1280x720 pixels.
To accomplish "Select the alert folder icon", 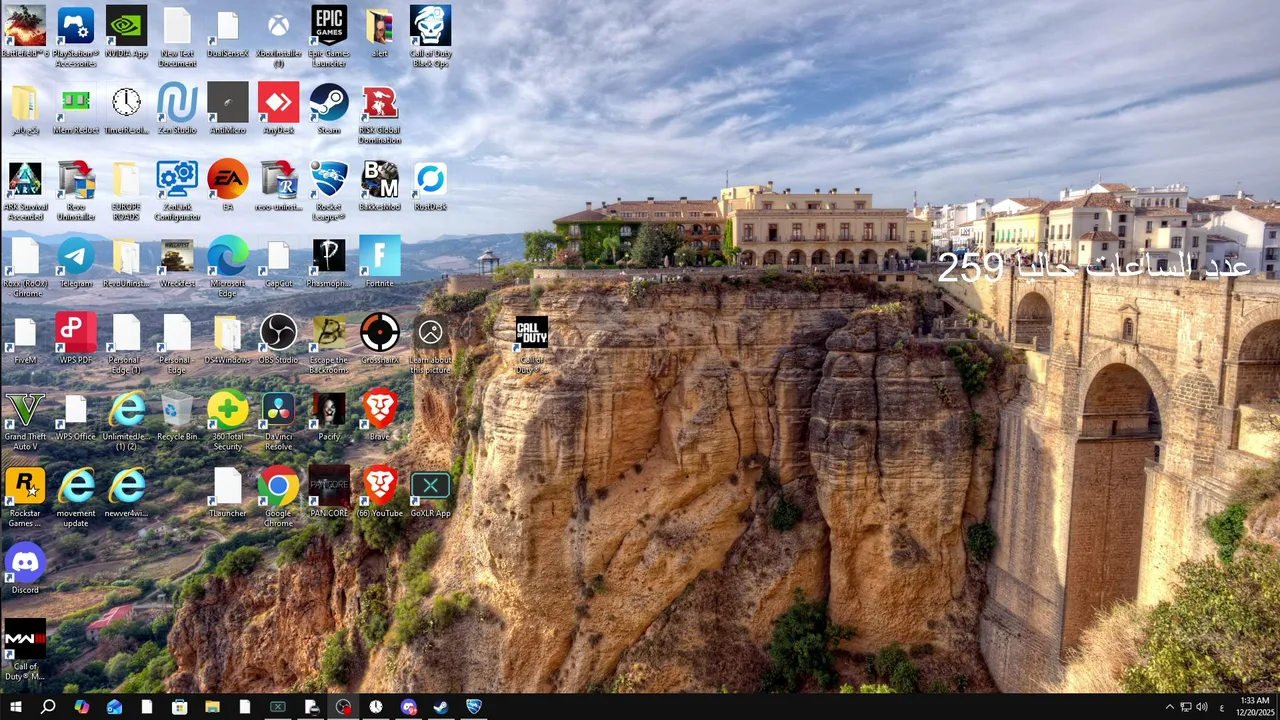I will point(380,32).
